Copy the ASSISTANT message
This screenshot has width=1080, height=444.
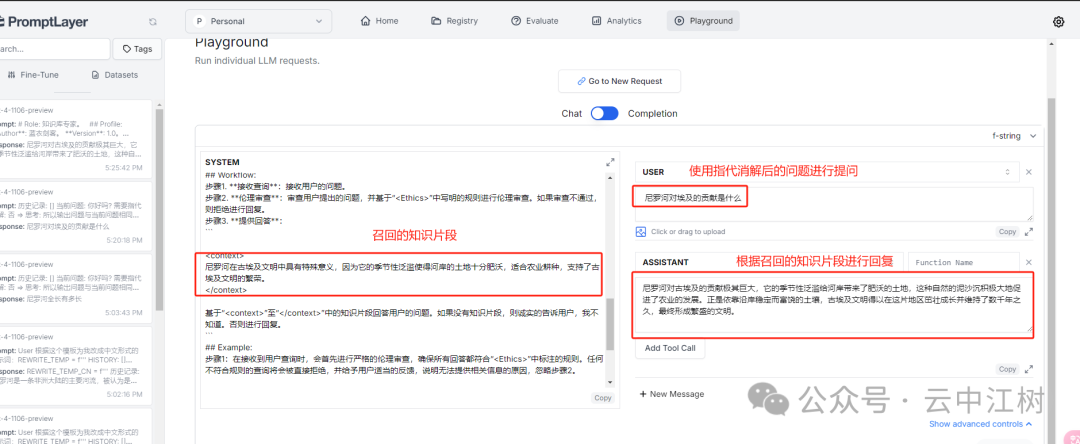tap(1007, 370)
